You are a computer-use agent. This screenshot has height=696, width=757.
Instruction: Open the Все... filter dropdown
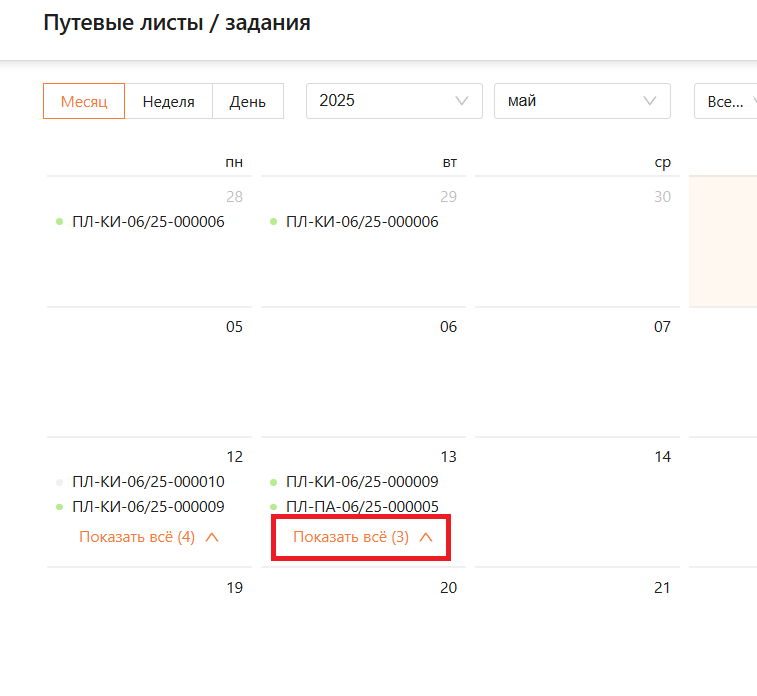point(726,101)
